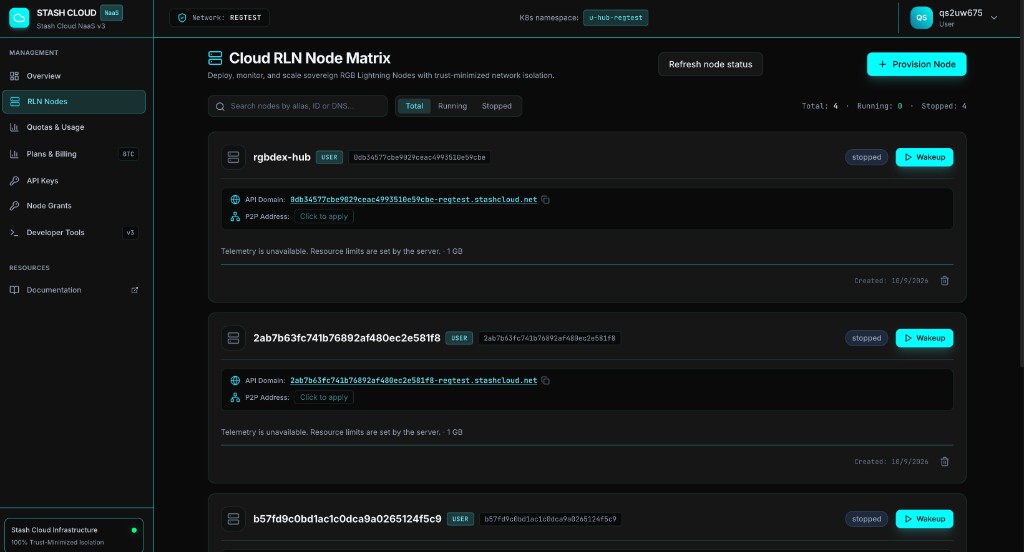Click the QS user avatar
This screenshot has height=552, width=1024.
921,18
